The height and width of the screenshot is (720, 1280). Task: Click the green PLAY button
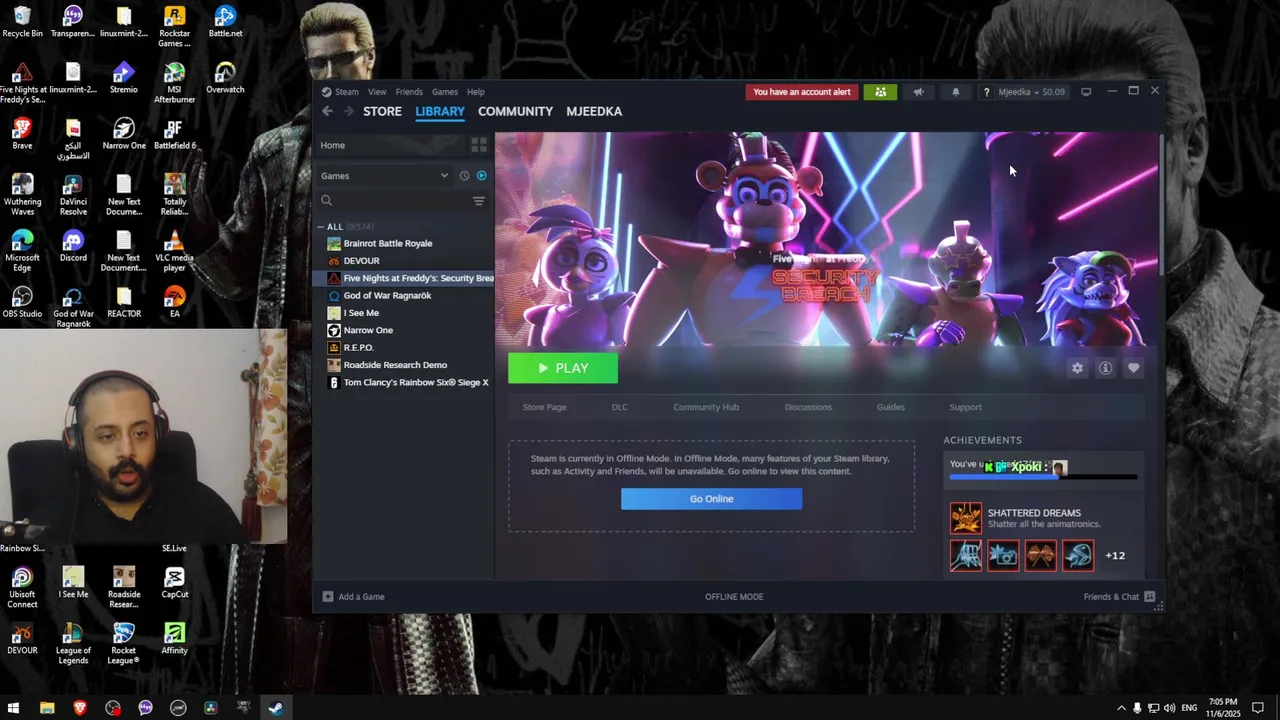[563, 368]
